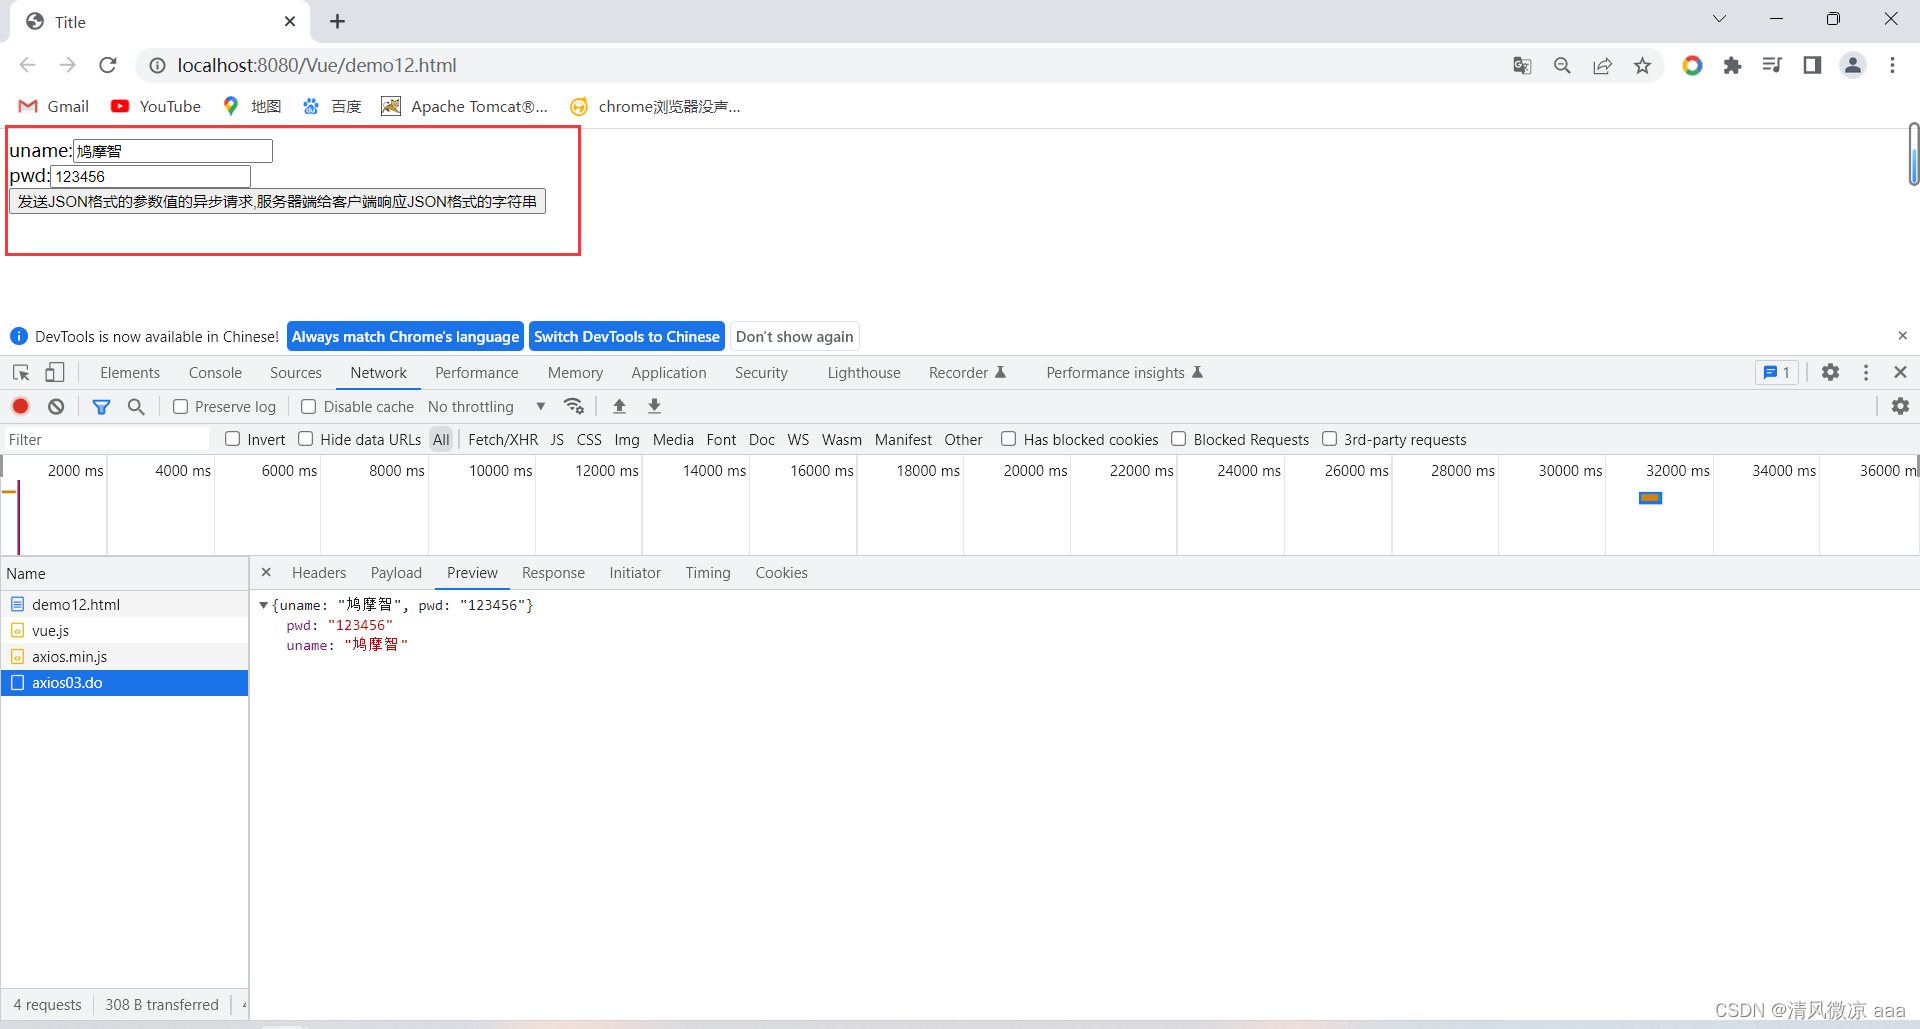
Task: Select the Fetch/XHR filter type
Action: coord(503,439)
